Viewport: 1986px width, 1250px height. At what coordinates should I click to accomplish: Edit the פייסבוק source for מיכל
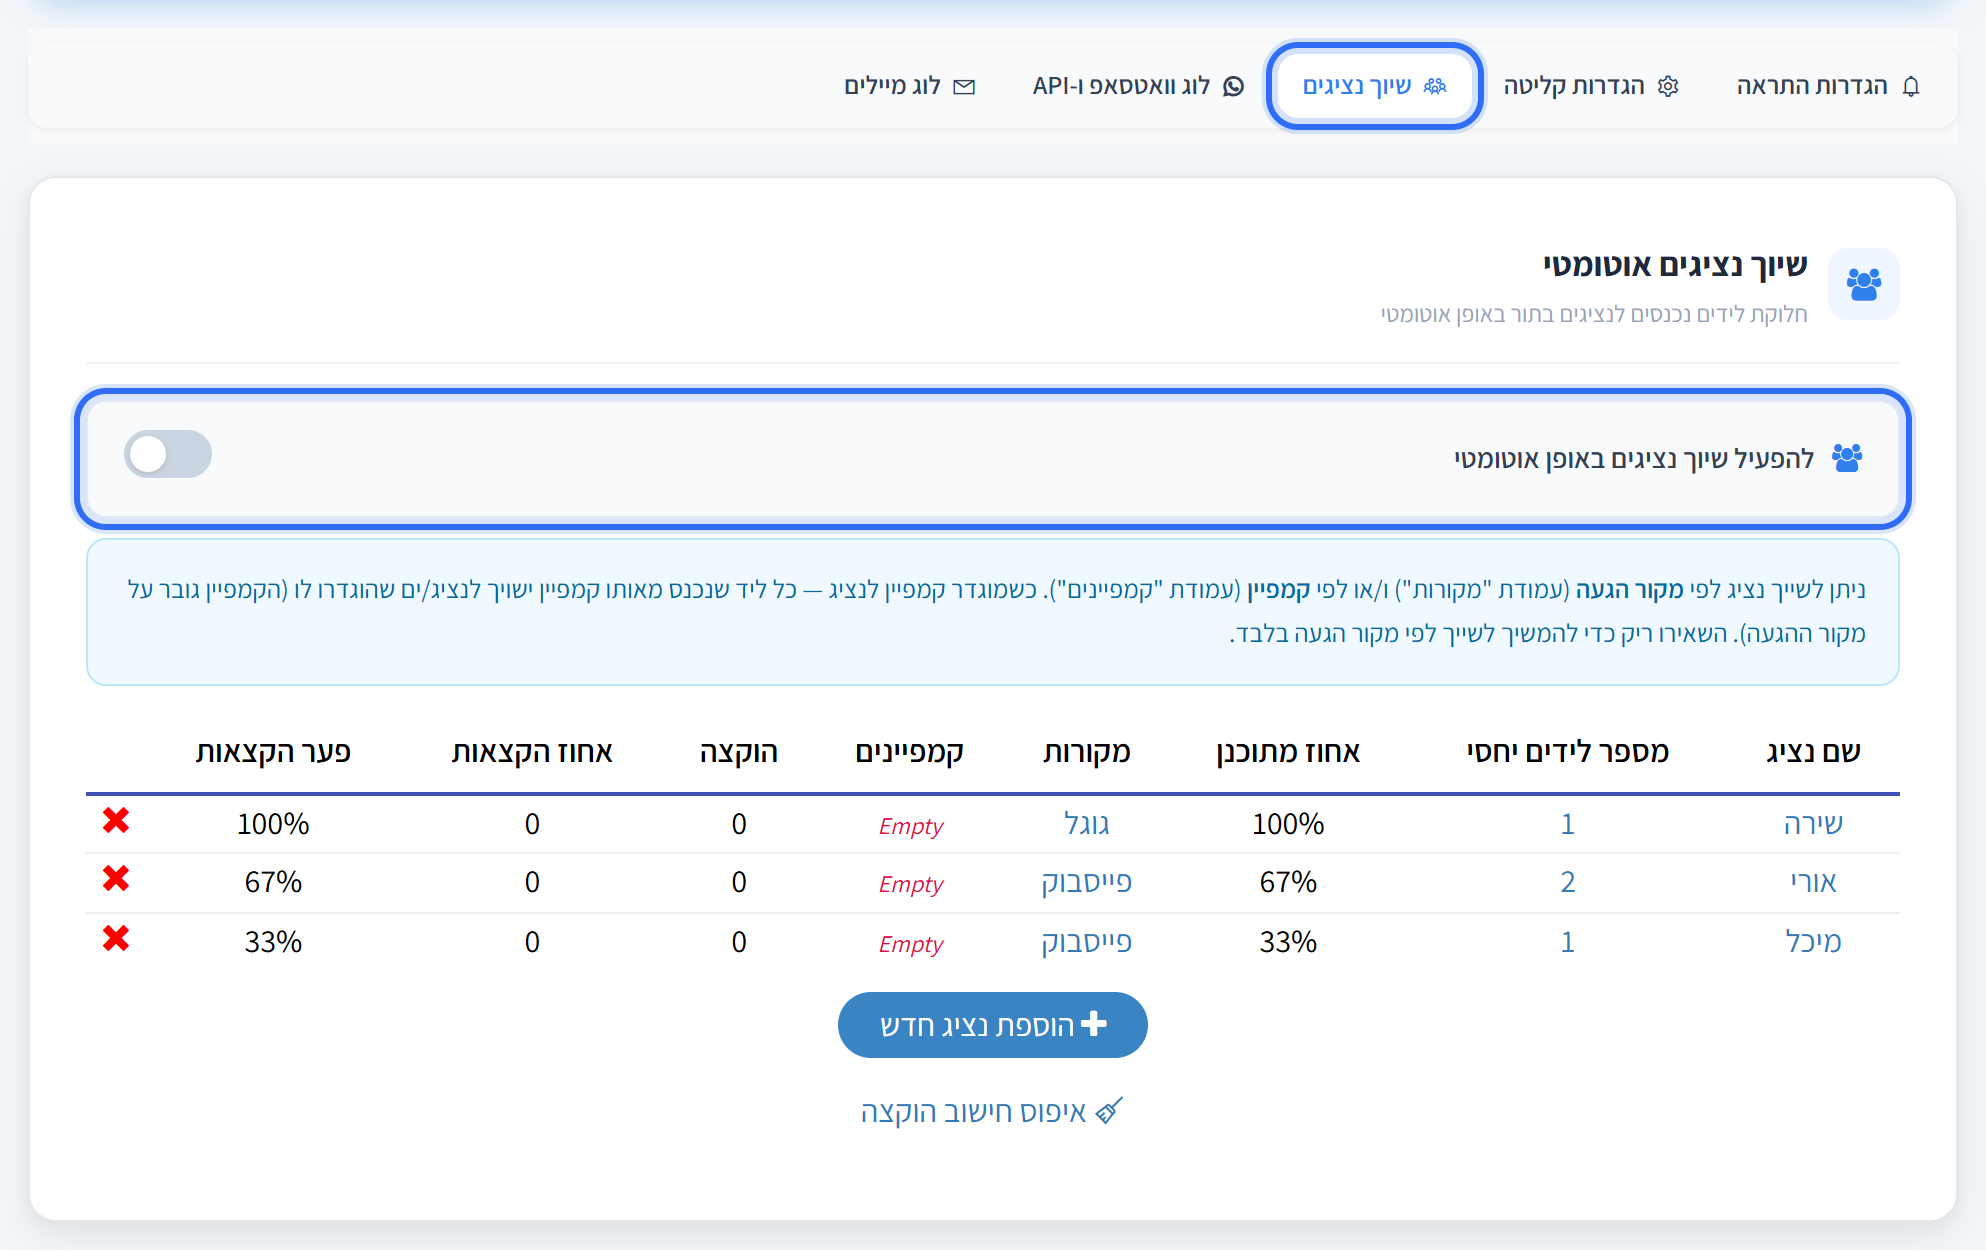[1087, 942]
